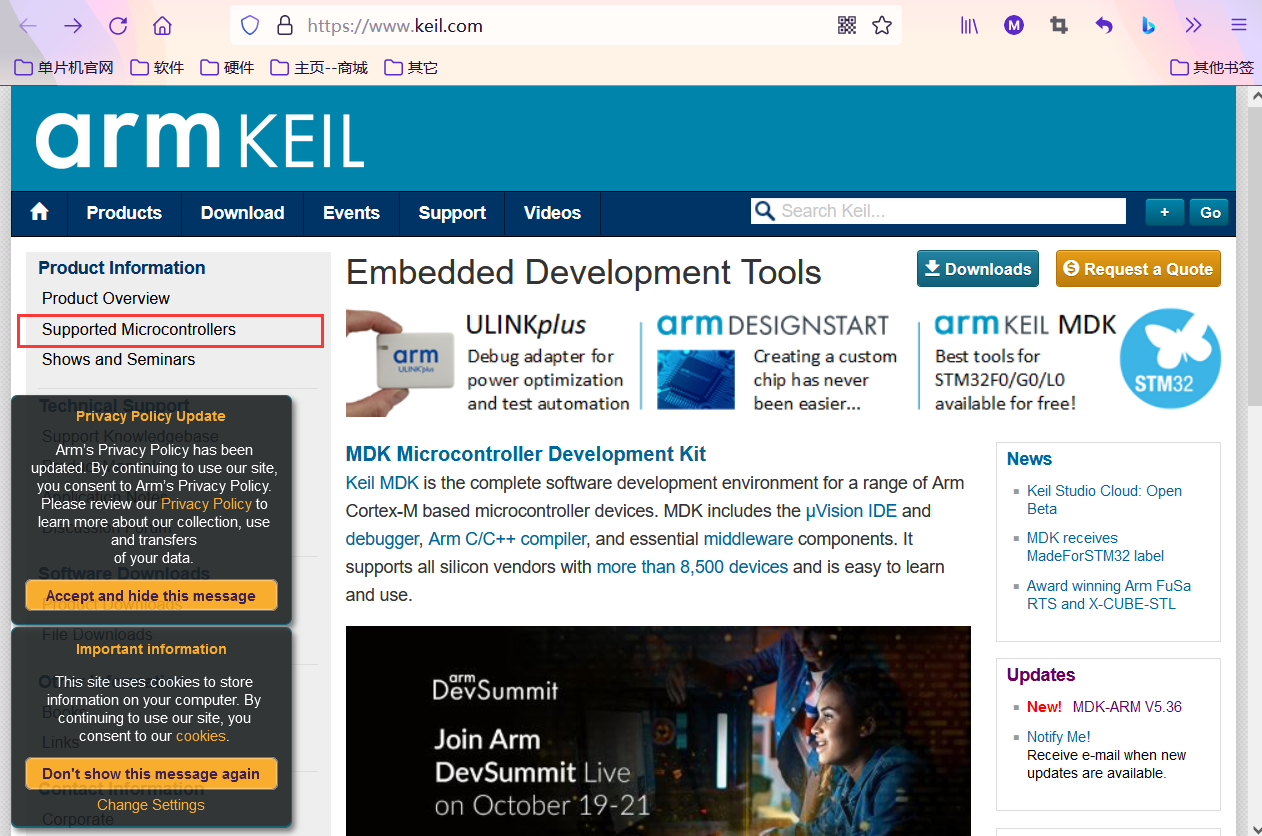Bookmark this page with the star icon

882,25
